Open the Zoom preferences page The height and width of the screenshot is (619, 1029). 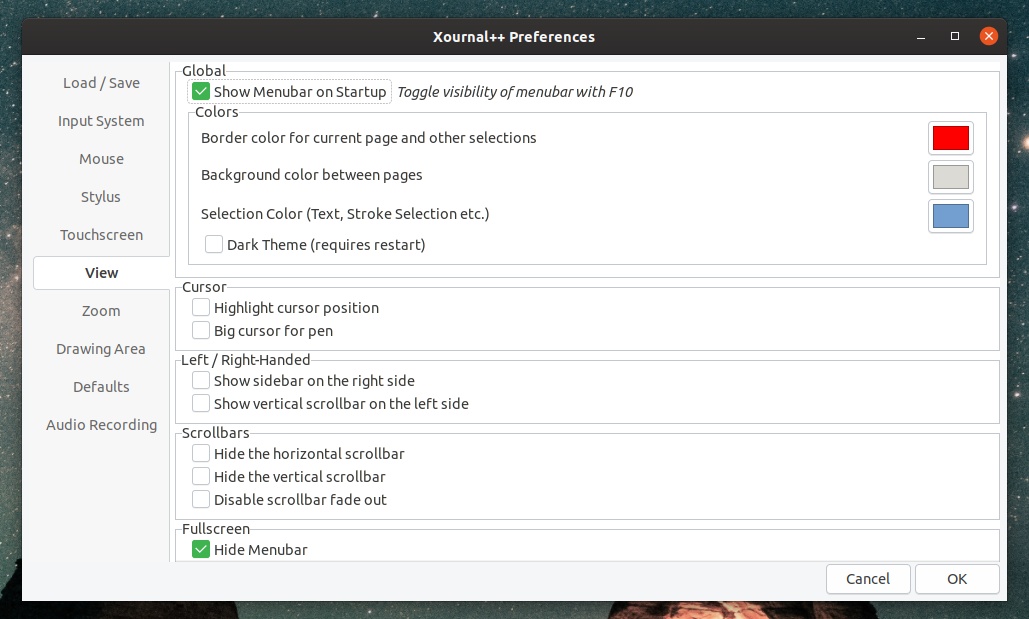click(101, 310)
